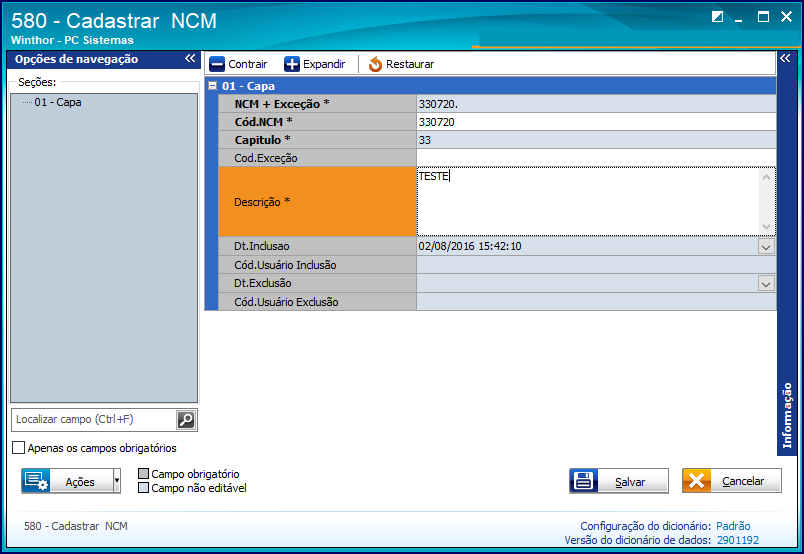Viewport: 804px width, 554px height.
Task: Open the Dt.Exclusão date dropdown
Action: pos(766,284)
